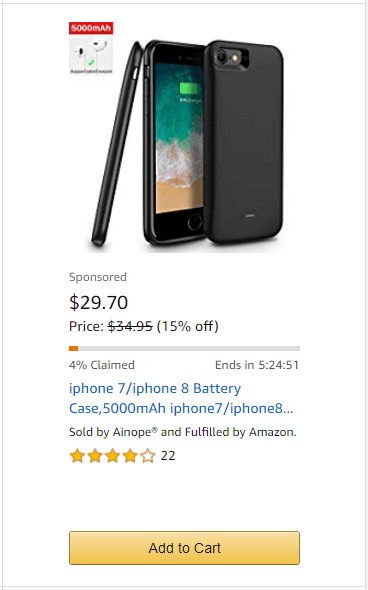Click the camera lens on the case back

(222, 56)
